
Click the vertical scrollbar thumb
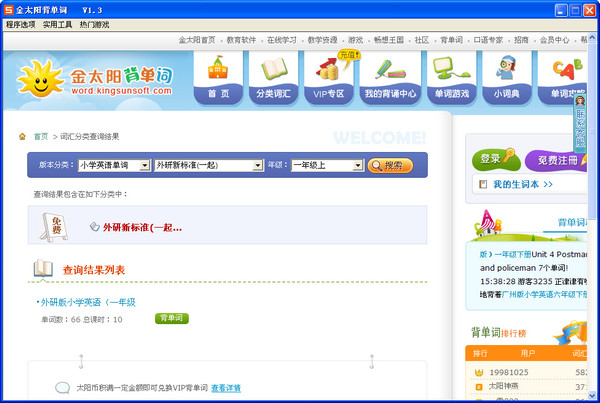tap(592, 129)
